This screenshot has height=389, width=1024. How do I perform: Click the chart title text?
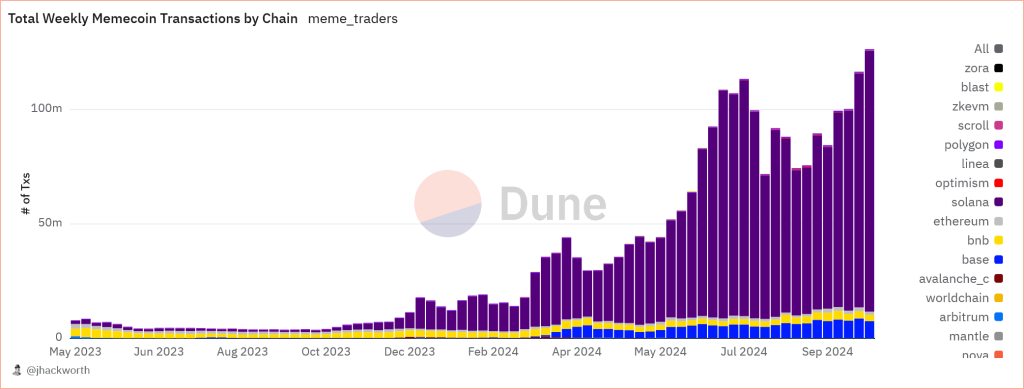[153, 19]
